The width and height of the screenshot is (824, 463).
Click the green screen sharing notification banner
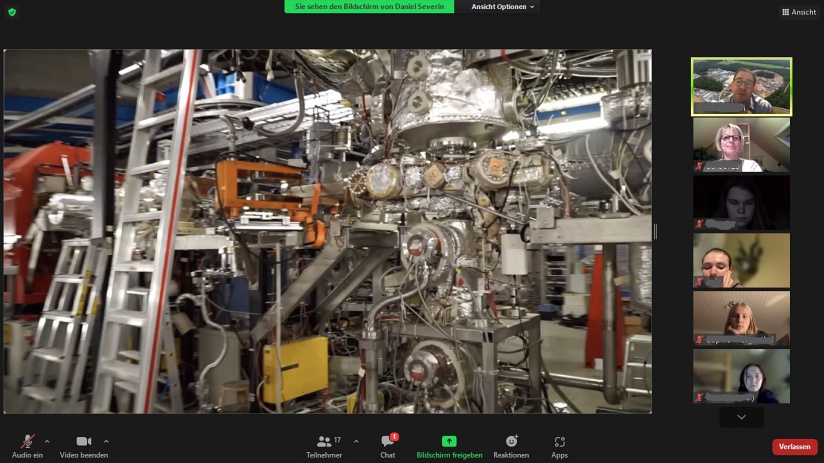(x=369, y=7)
